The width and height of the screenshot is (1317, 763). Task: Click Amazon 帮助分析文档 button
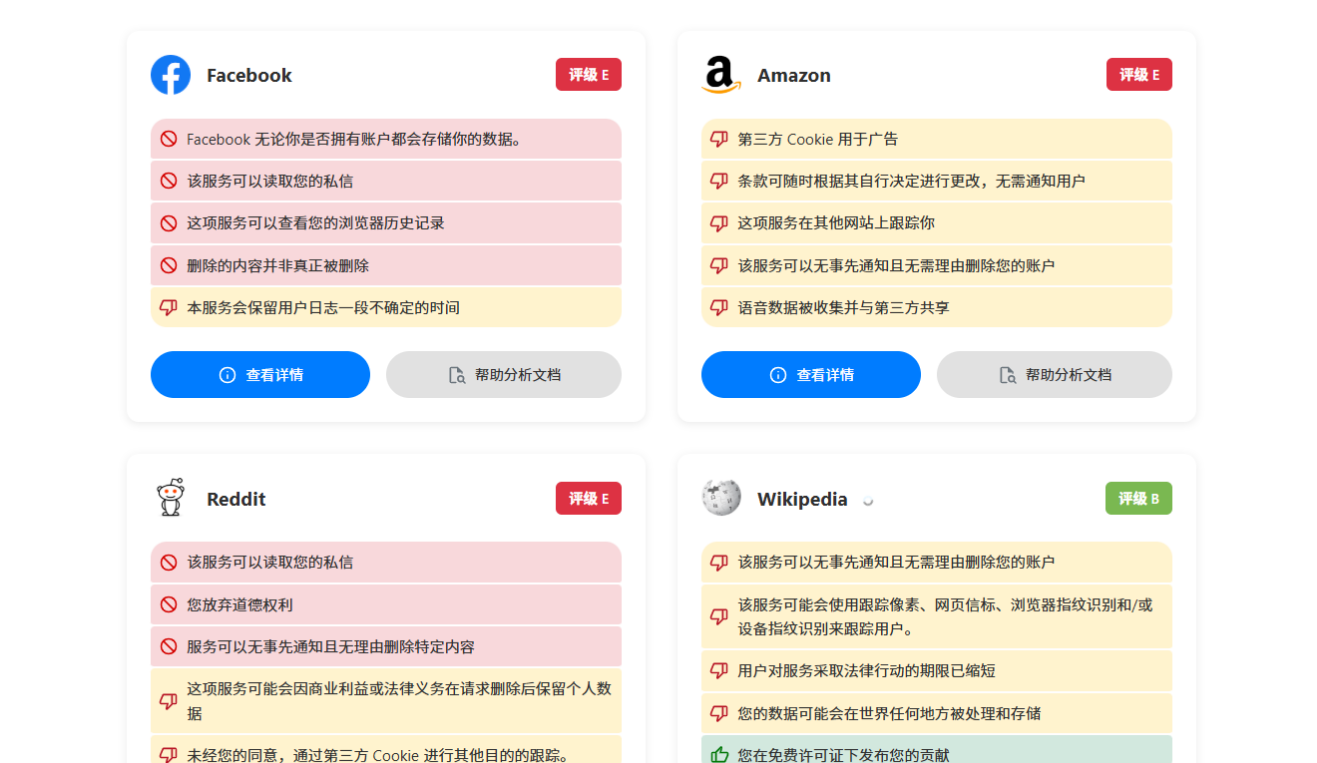pyautogui.click(x=1054, y=375)
